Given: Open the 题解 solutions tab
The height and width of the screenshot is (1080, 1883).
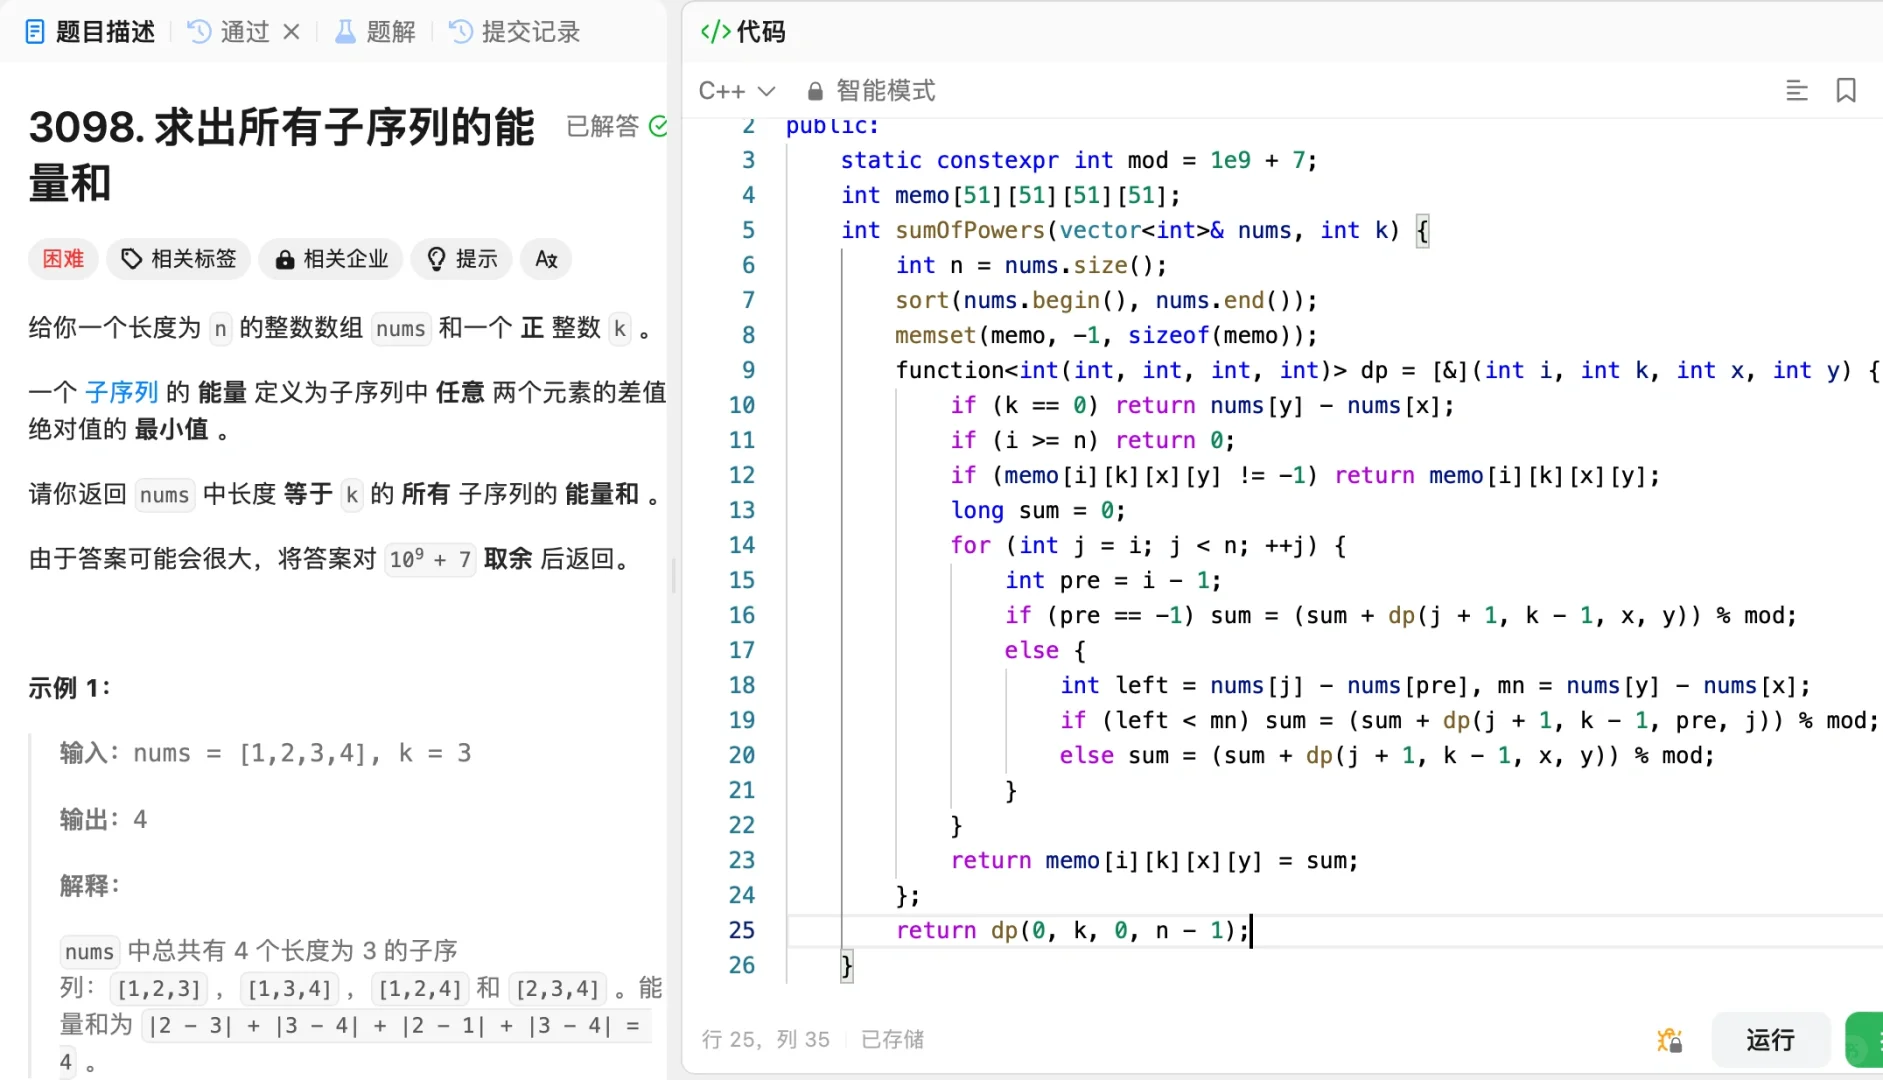Looking at the screenshot, I should click(375, 32).
